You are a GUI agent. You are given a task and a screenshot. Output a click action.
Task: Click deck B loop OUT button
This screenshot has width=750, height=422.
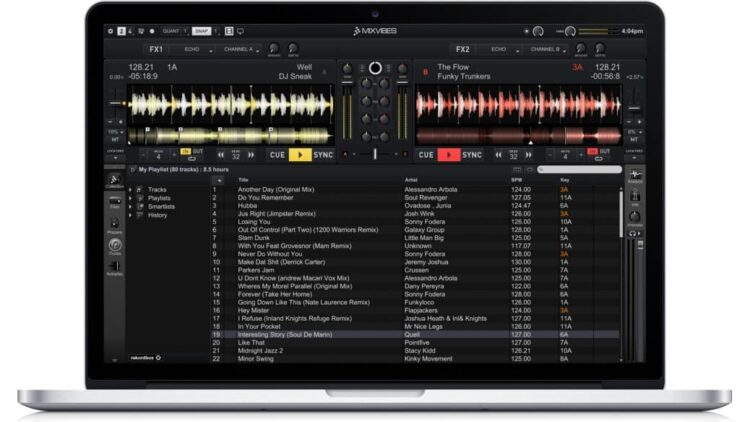click(x=605, y=151)
